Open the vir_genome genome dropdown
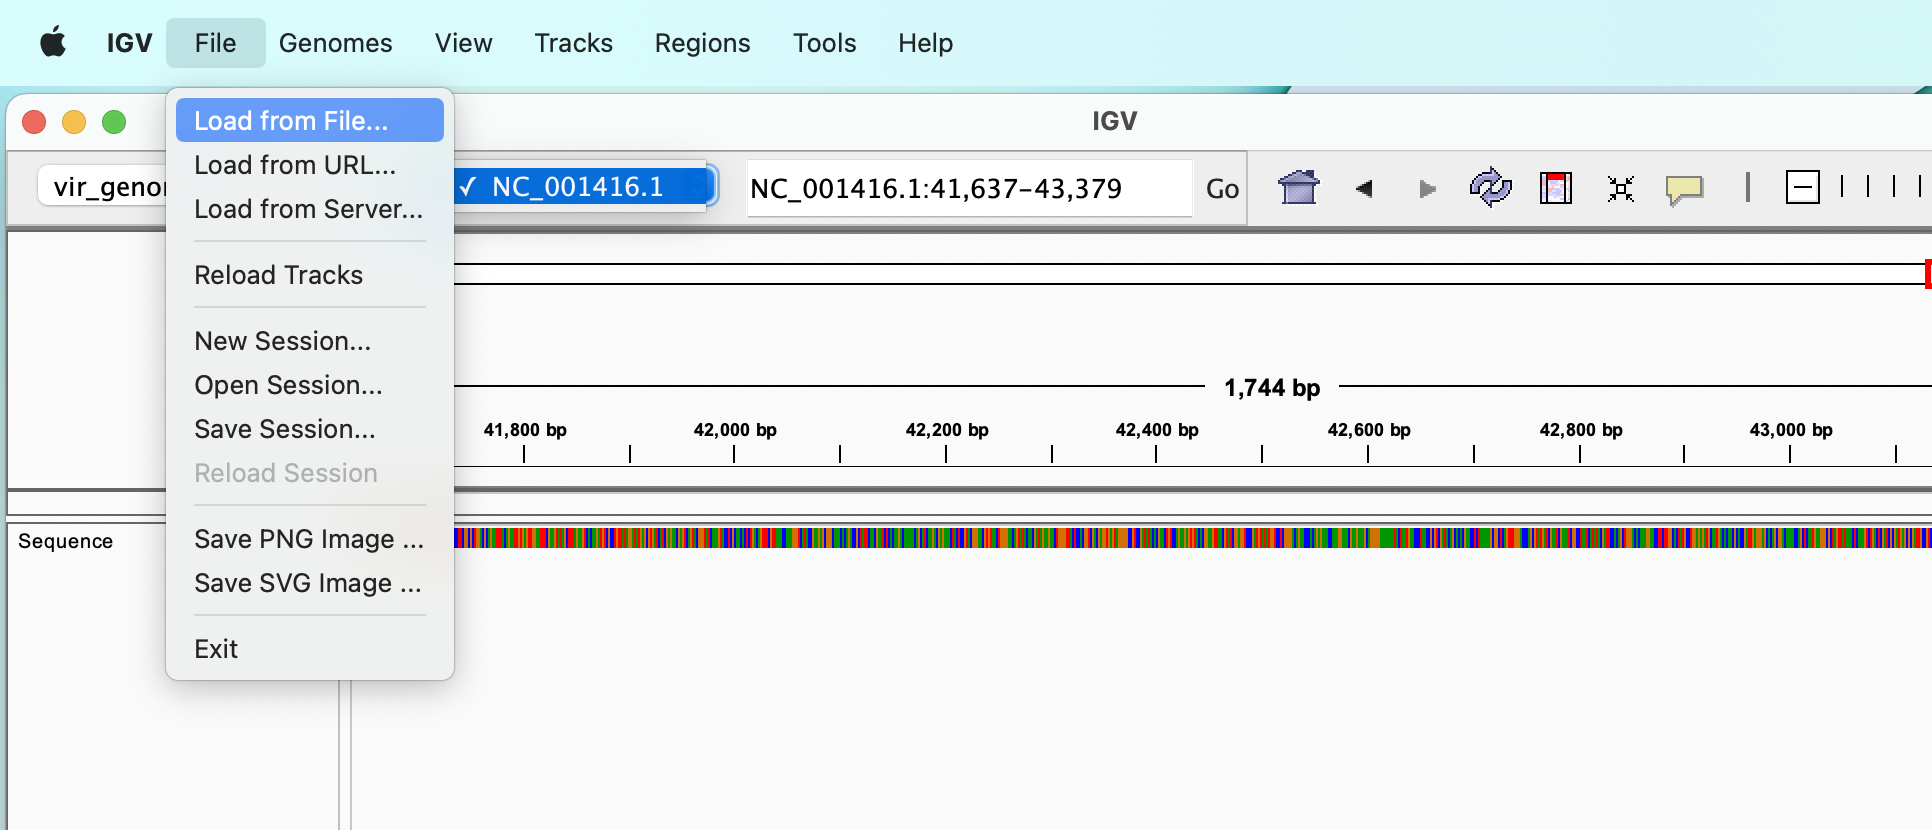The height and width of the screenshot is (830, 1932). [103, 187]
